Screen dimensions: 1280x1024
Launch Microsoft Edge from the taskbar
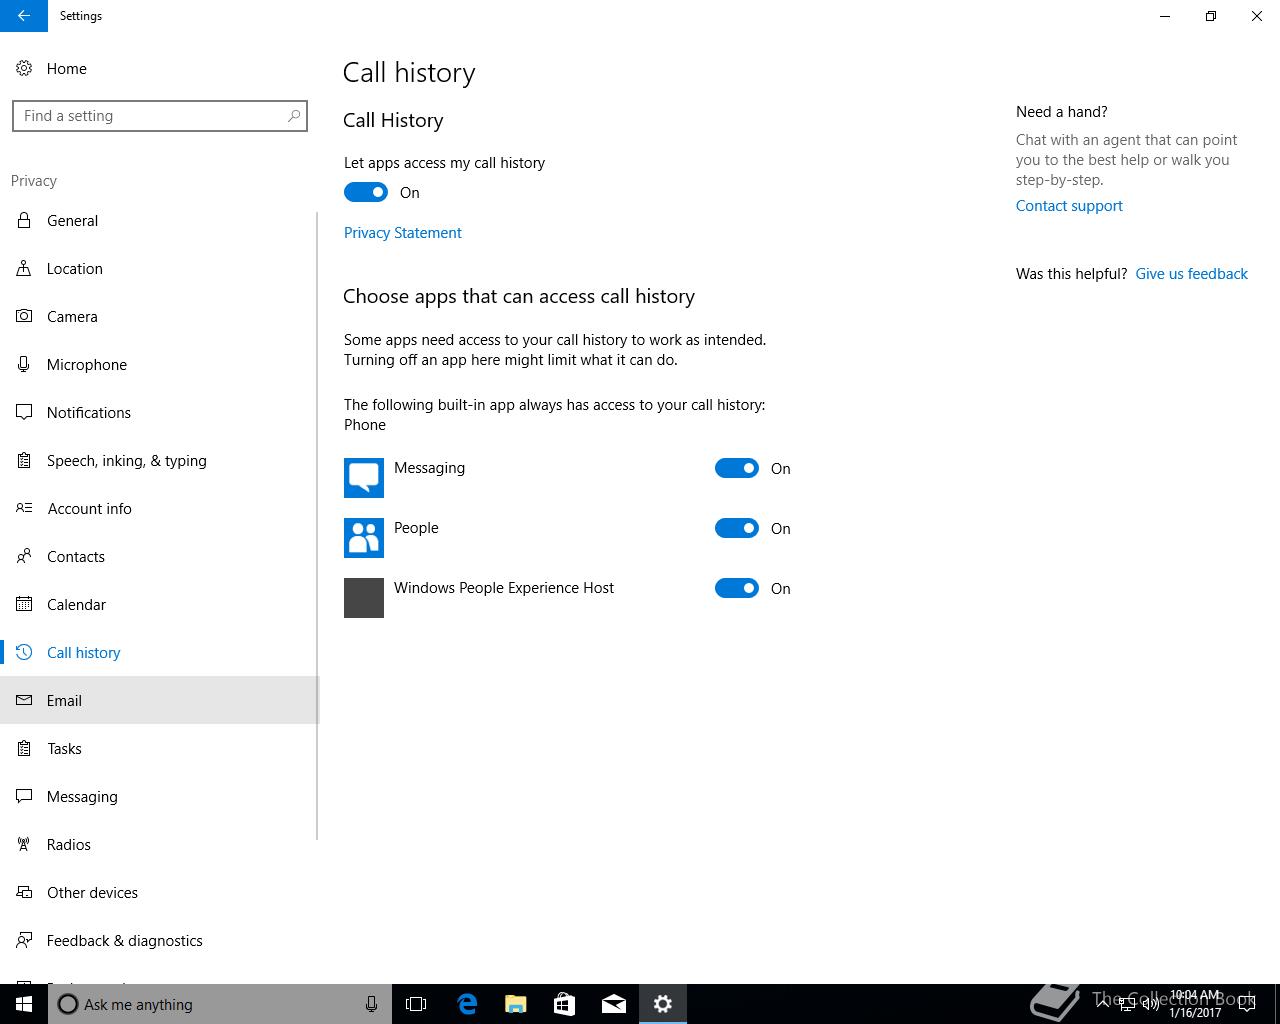coord(466,1004)
